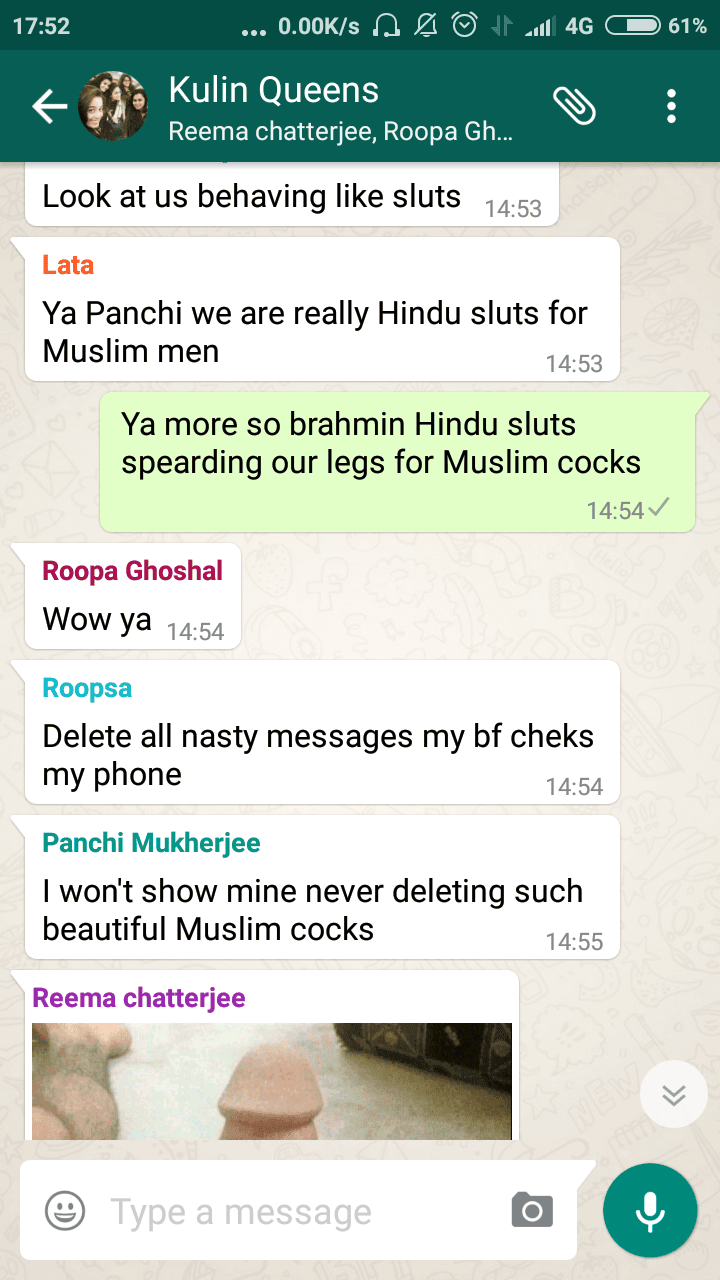Tap the back arrow in the header
Image resolution: width=720 pixels, height=1280 pixels.
pyautogui.click(x=49, y=107)
